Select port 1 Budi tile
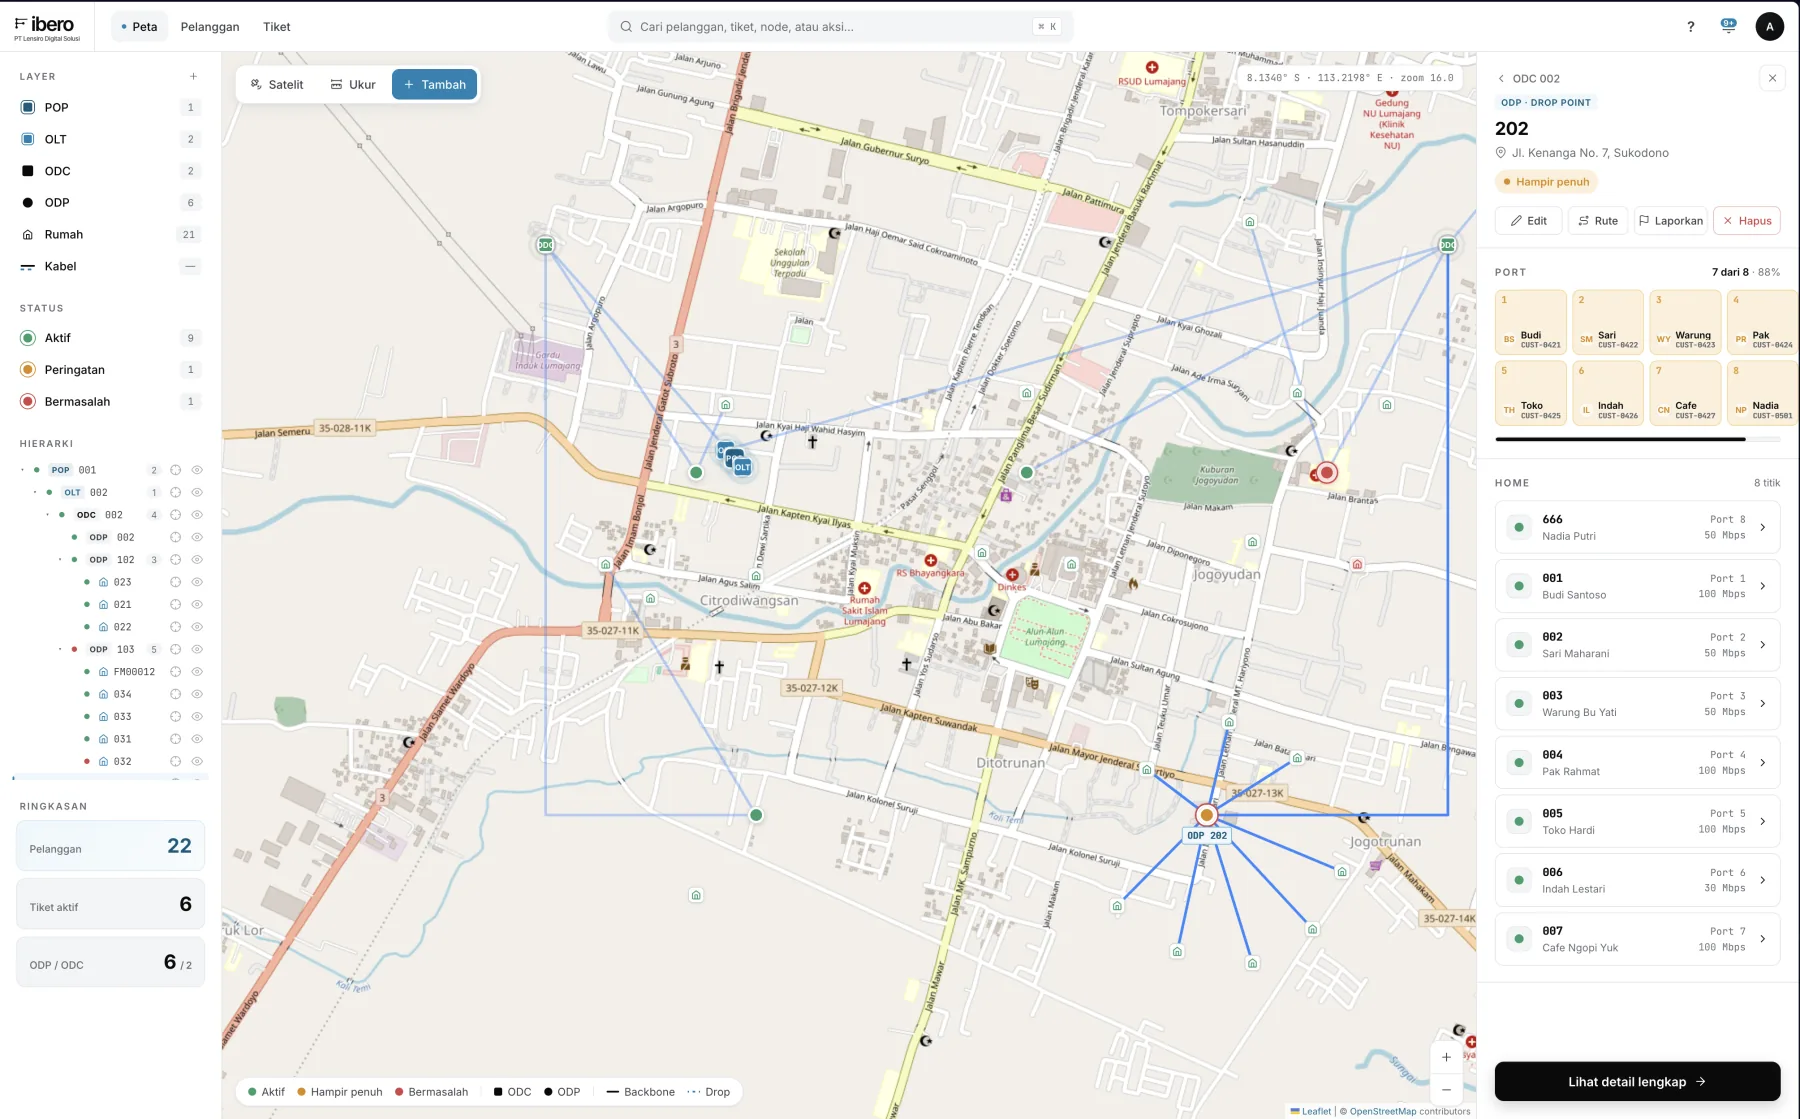This screenshot has height=1119, width=1800. tap(1531, 322)
